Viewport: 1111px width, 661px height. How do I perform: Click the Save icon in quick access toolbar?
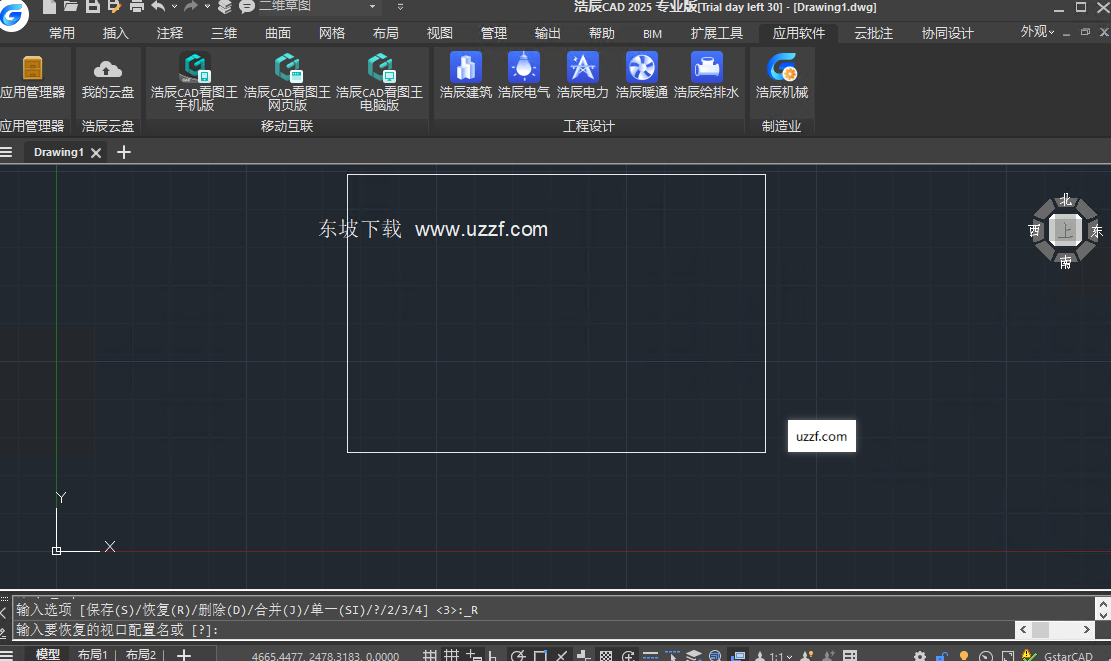pyautogui.click(x=93, y=7)
